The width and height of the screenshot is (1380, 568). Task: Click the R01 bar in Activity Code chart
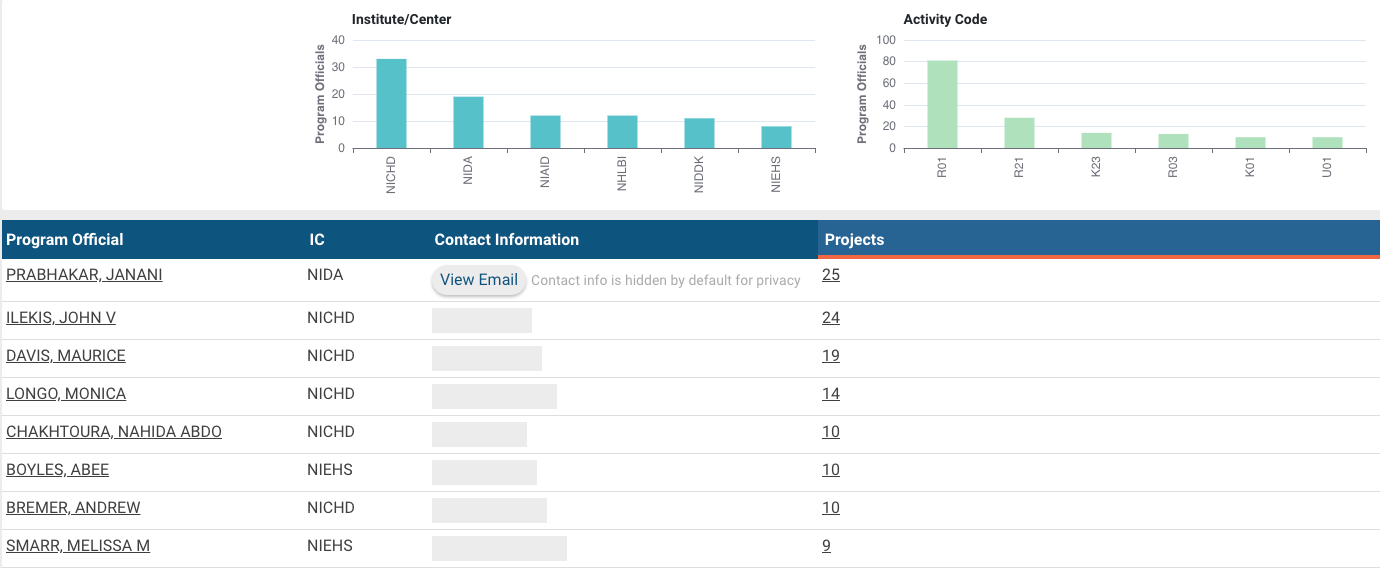pyautogui.click(x=942, y=105)
